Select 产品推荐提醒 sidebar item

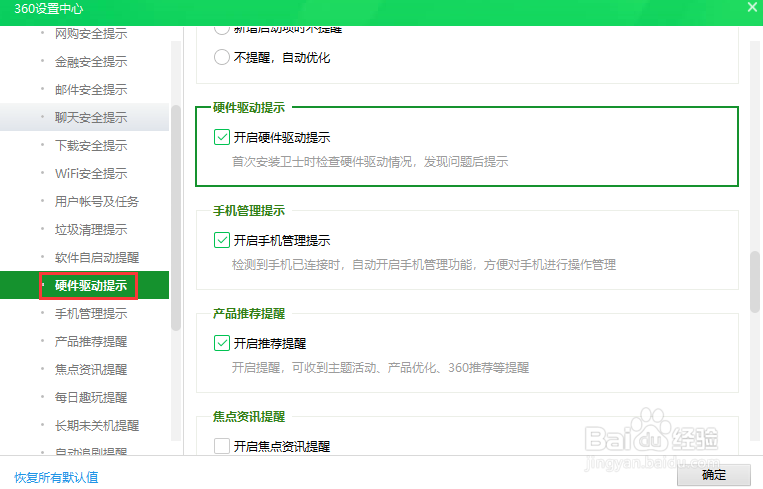91,342
